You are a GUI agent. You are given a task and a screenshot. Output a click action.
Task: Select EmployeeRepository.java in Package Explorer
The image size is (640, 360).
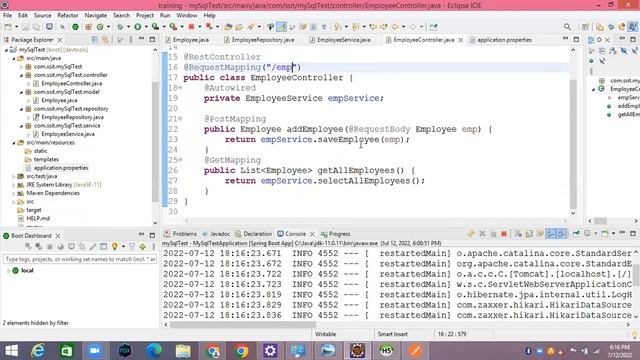coord(72,117)
